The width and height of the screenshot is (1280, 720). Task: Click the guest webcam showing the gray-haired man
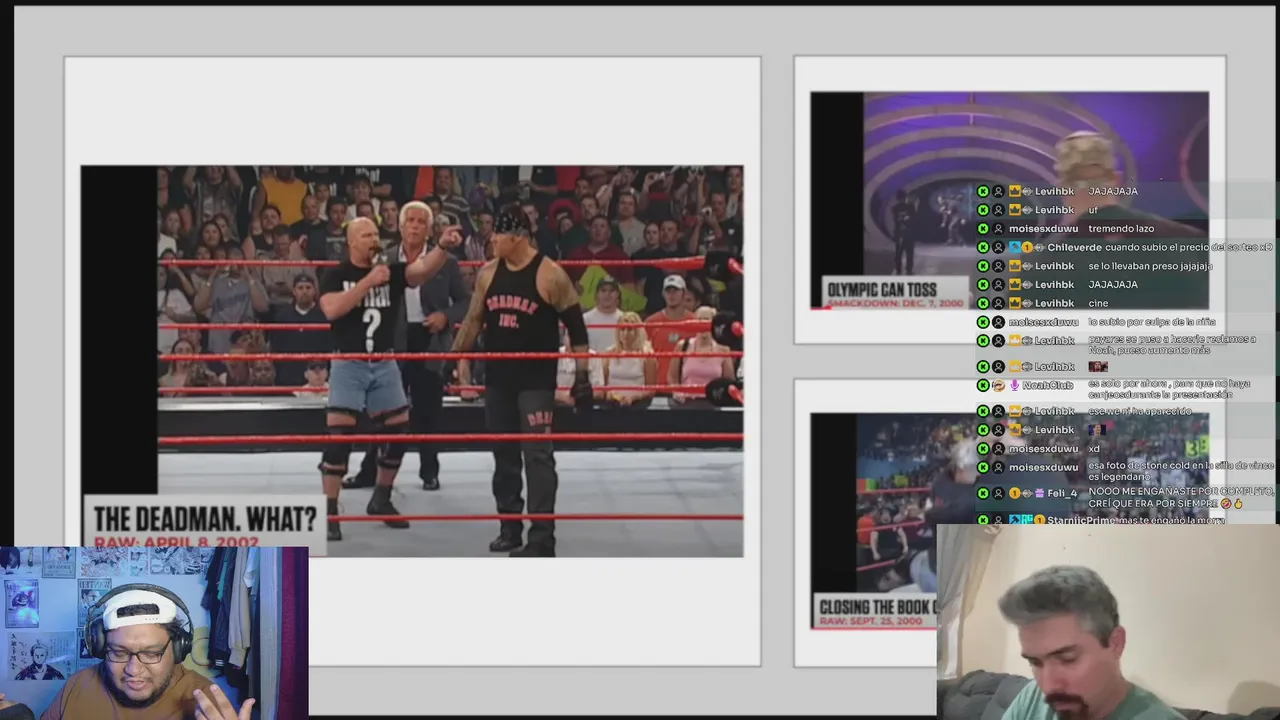[x=1108, y=621]
